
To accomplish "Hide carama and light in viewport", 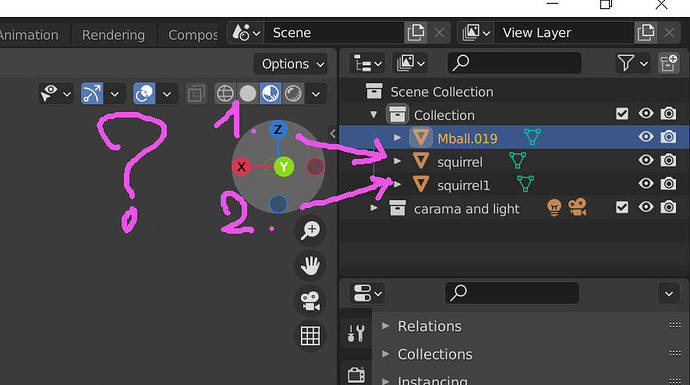I will pyautogui.click(x=646, y=207).
